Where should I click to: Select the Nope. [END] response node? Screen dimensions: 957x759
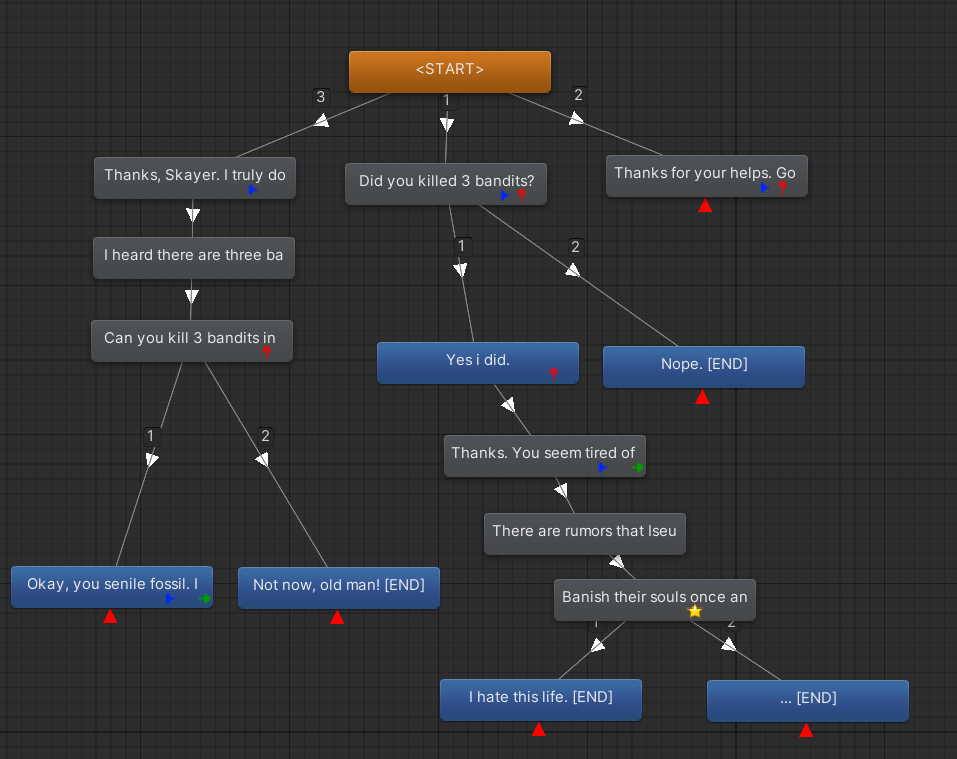click(x=703, y=365)
